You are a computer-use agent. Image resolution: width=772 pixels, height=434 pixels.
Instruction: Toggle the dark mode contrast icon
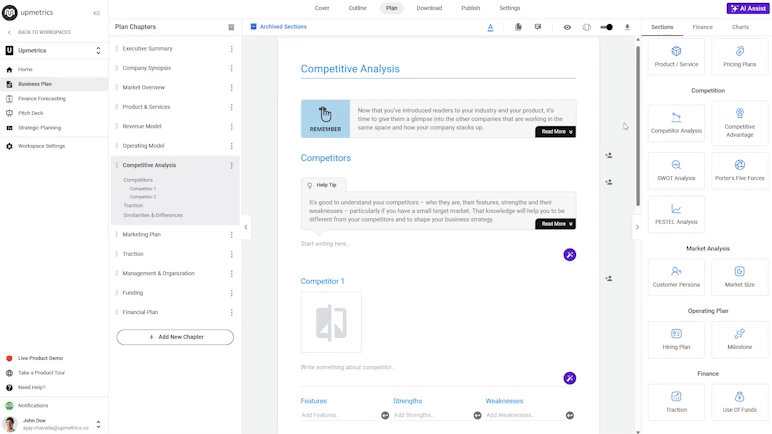586,27
